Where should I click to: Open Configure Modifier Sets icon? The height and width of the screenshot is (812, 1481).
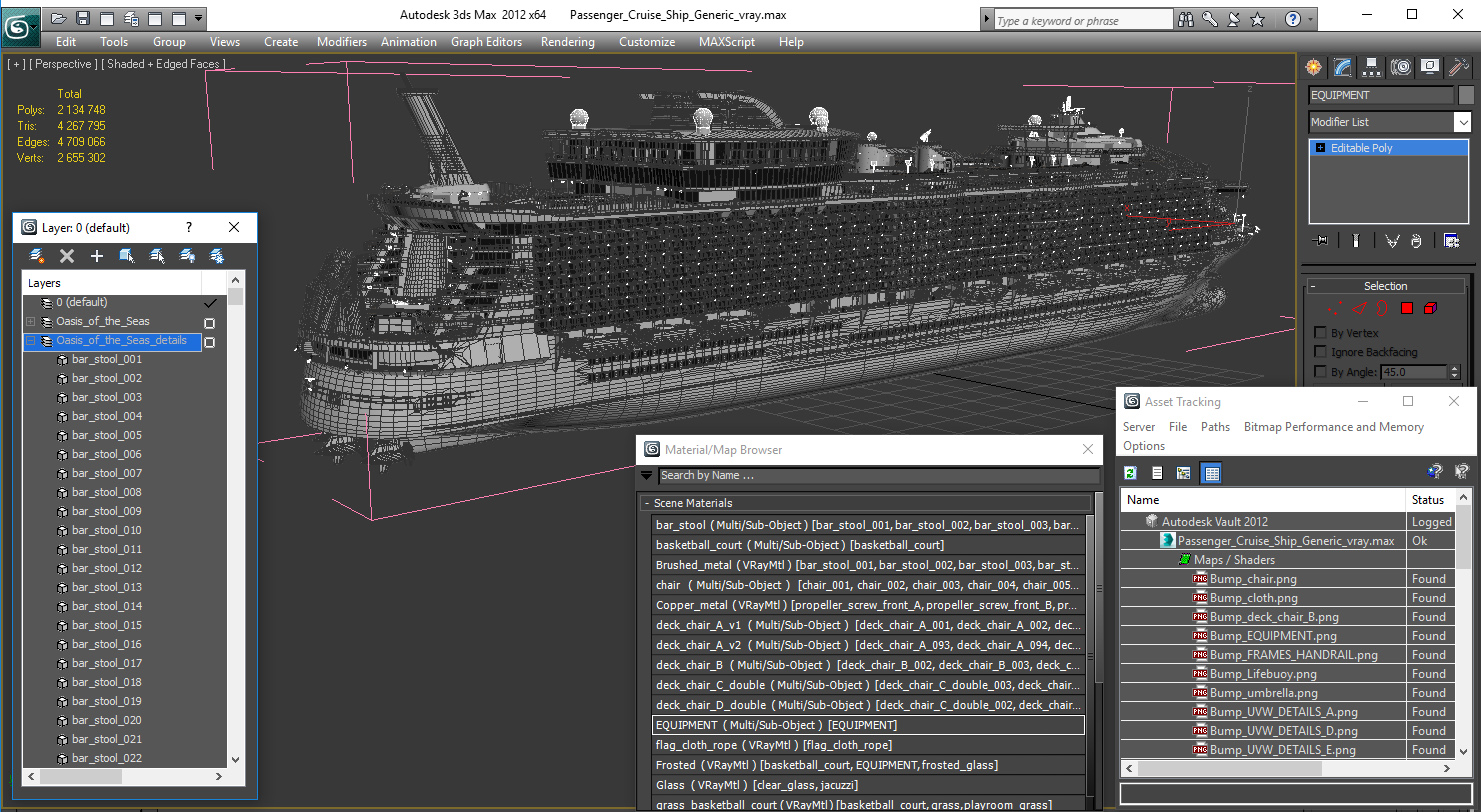coord(1451,240)
